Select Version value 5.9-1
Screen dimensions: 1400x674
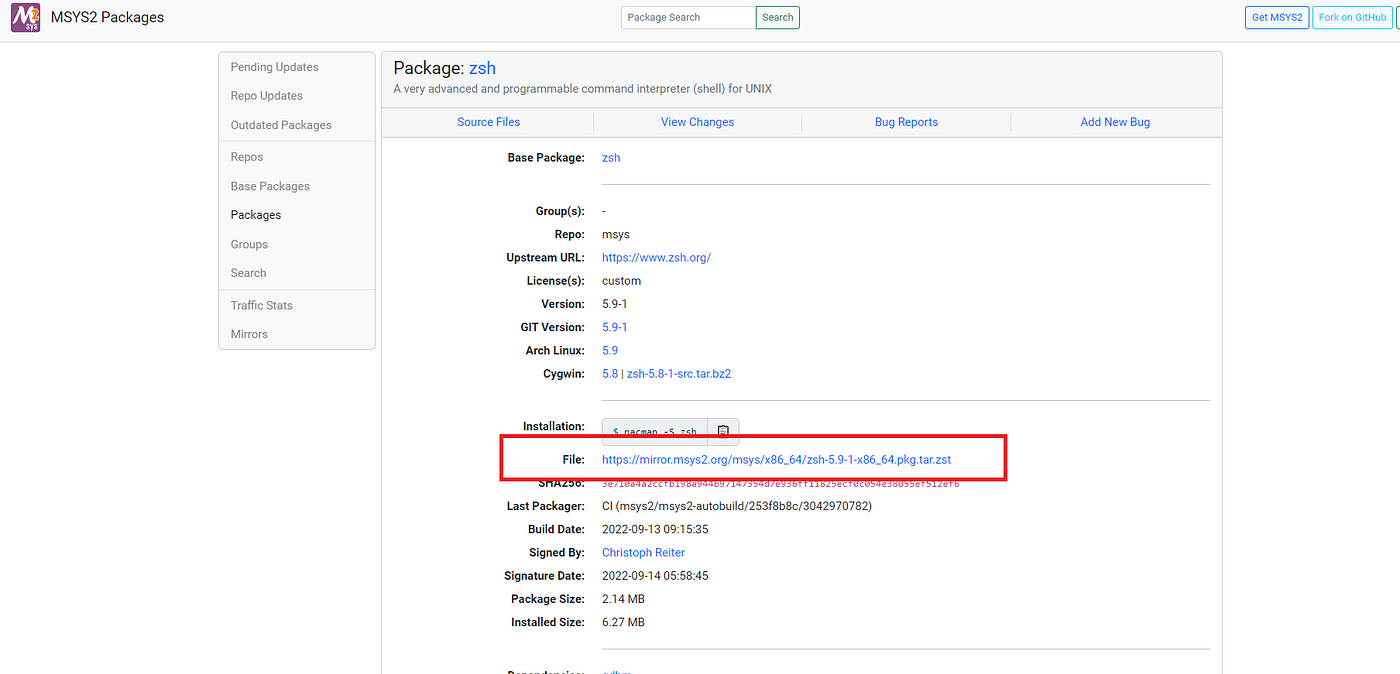pos(614,304)
